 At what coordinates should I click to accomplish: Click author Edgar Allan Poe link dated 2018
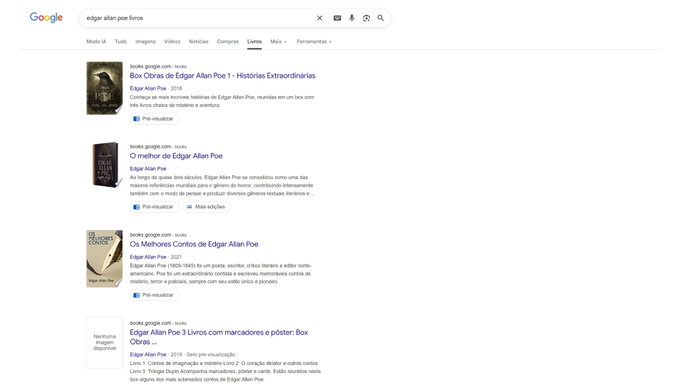pyautogui.click(x=148, y=89)
